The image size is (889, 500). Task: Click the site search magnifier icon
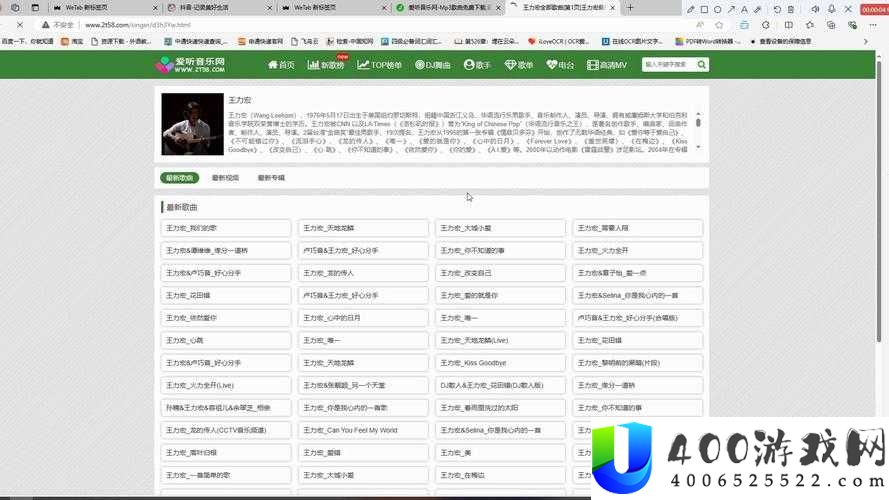pyautogui.click(x=701, y=65)
